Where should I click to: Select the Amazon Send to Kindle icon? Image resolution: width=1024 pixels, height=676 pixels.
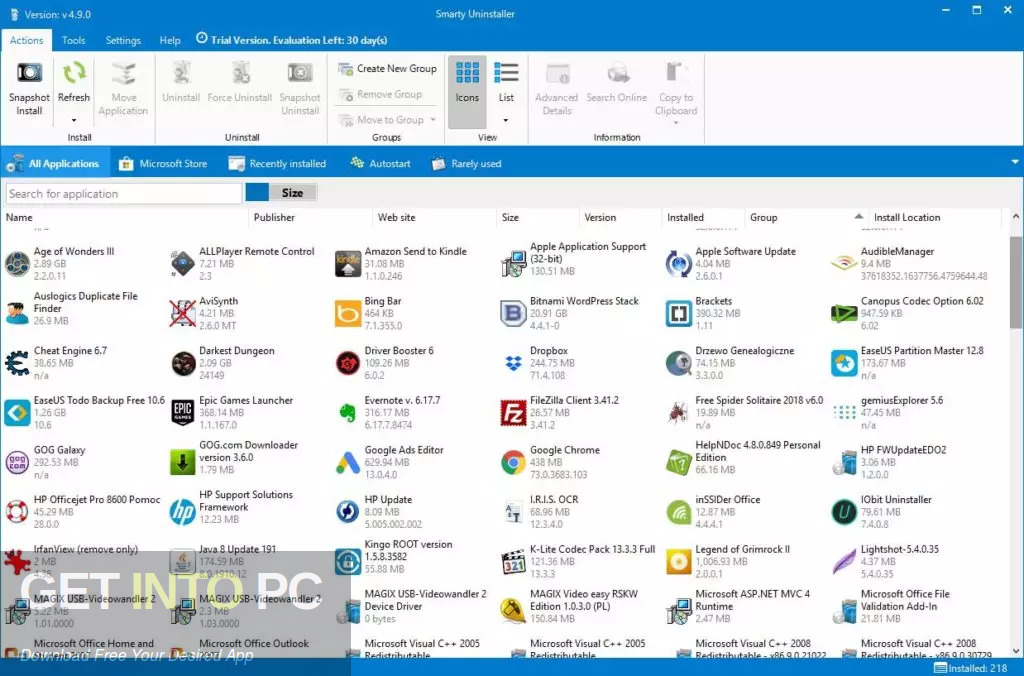tap(348, 264)
